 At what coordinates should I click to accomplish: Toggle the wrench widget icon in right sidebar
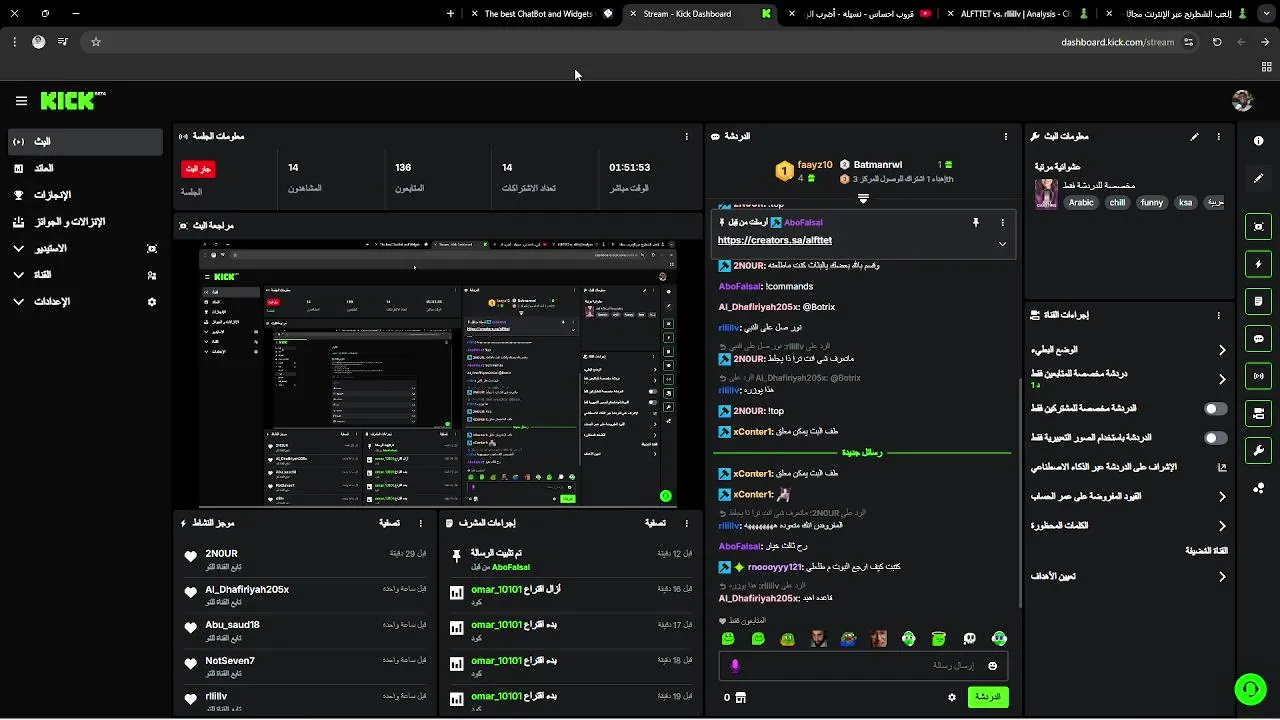click(1258, 450)
